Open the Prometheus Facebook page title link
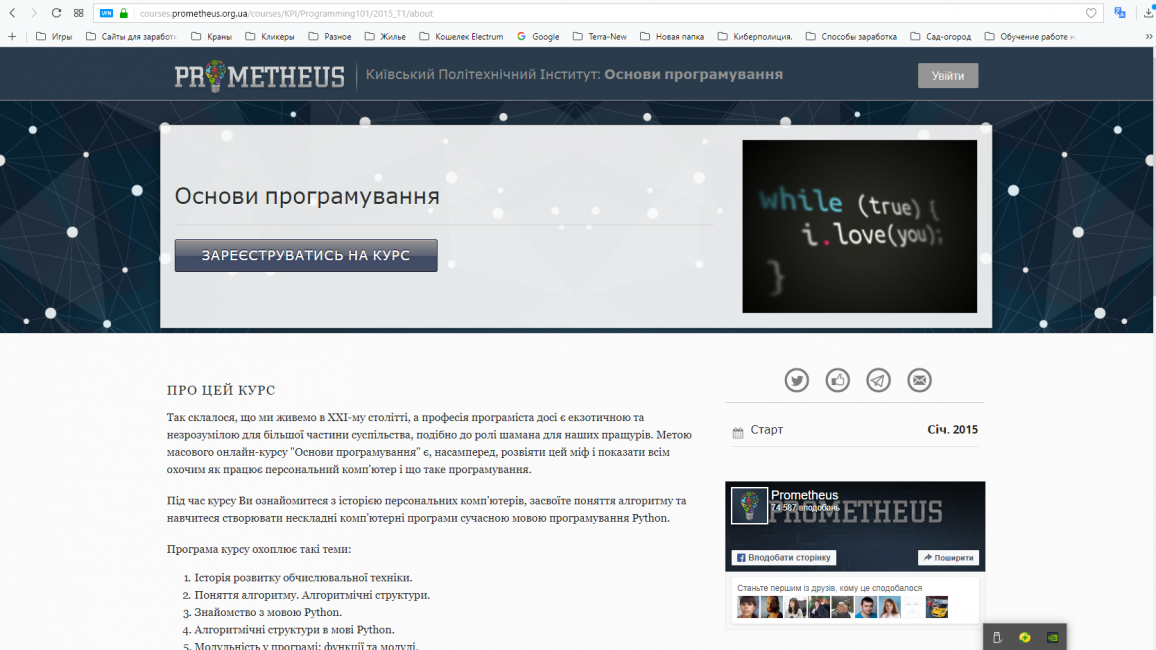Screen dimensions: 1156x650 point(804,495)
